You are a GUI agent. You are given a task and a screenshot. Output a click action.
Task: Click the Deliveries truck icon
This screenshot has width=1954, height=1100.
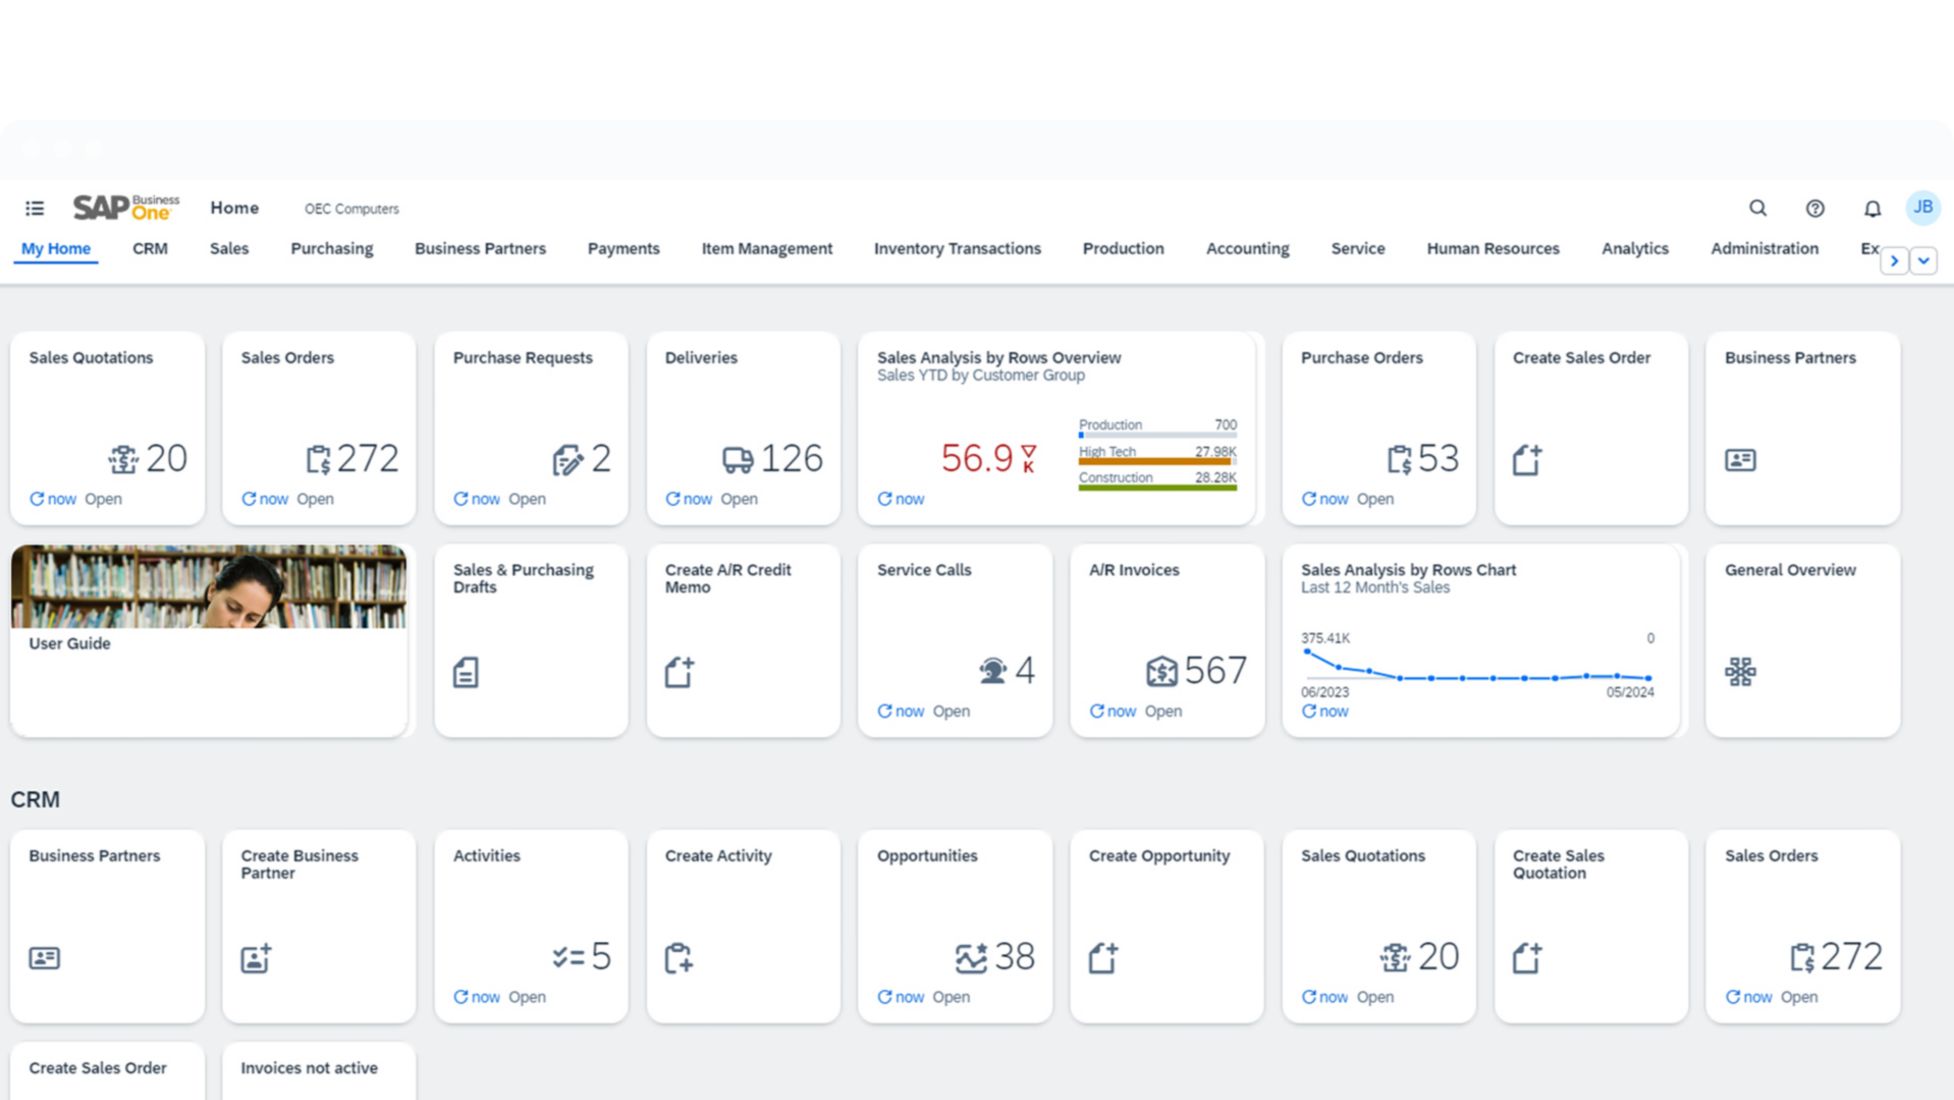[737, 459]
